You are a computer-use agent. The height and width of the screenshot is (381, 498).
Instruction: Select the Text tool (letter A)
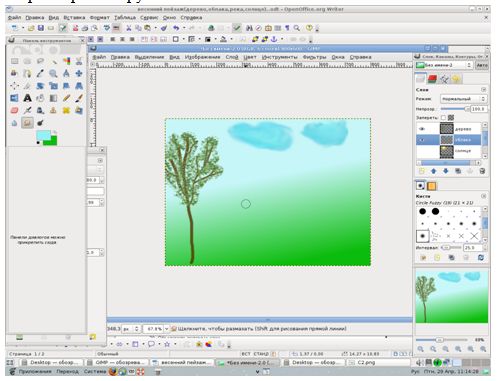[x=27, y=98]
